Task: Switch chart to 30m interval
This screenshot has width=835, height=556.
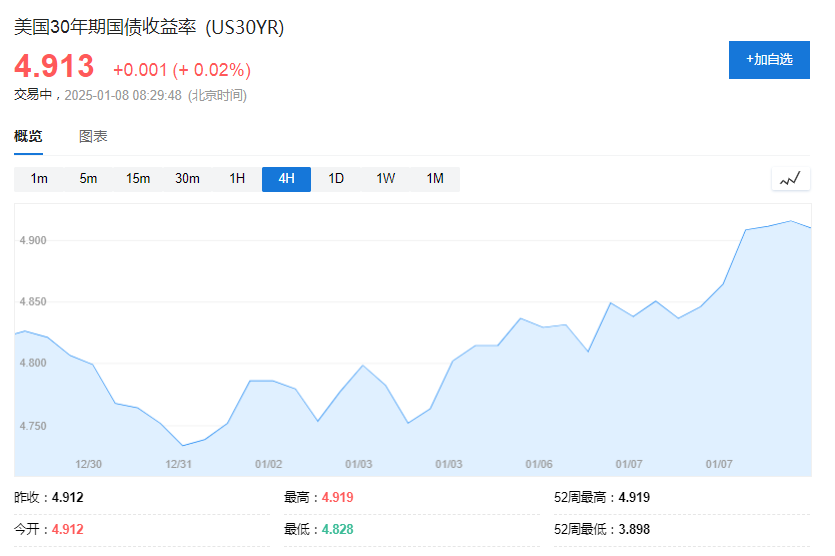Action: click(x=187, y=179)
